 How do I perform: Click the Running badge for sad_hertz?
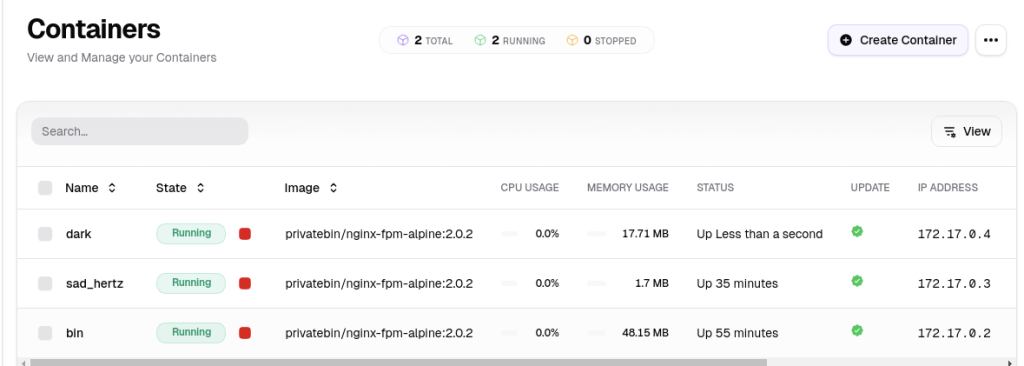(191, 283)
